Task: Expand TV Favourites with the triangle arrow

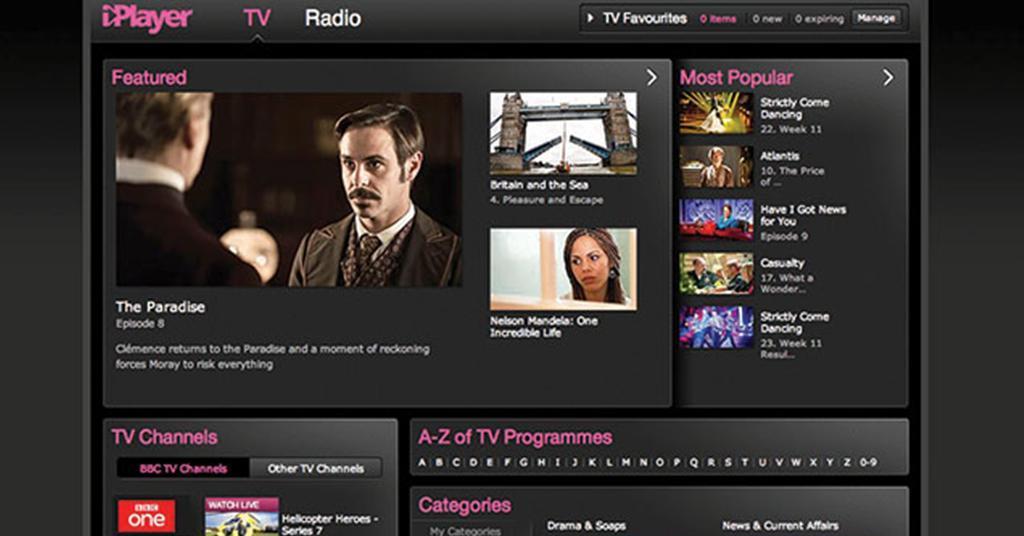Action: point(590,18)
